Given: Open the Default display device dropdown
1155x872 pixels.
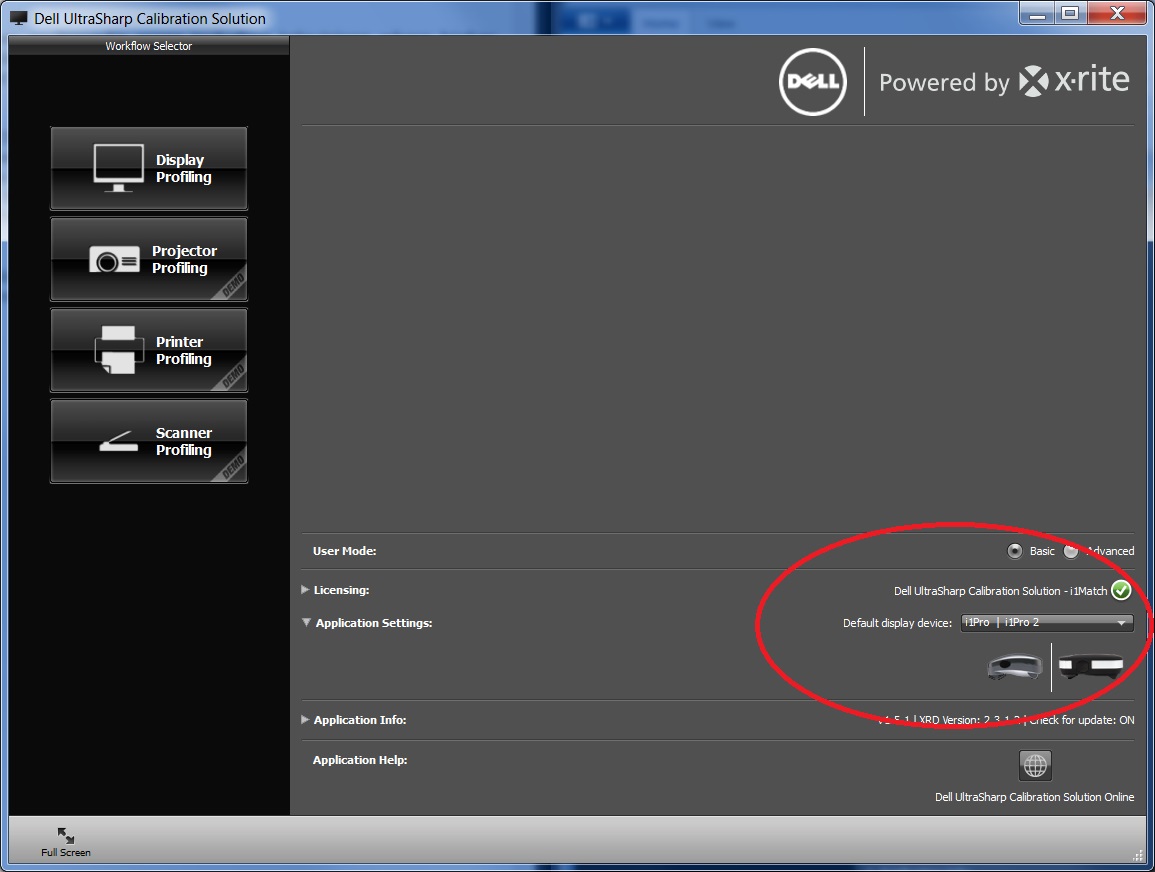Looking at the screenshot, I should (x=1046, y=623).
